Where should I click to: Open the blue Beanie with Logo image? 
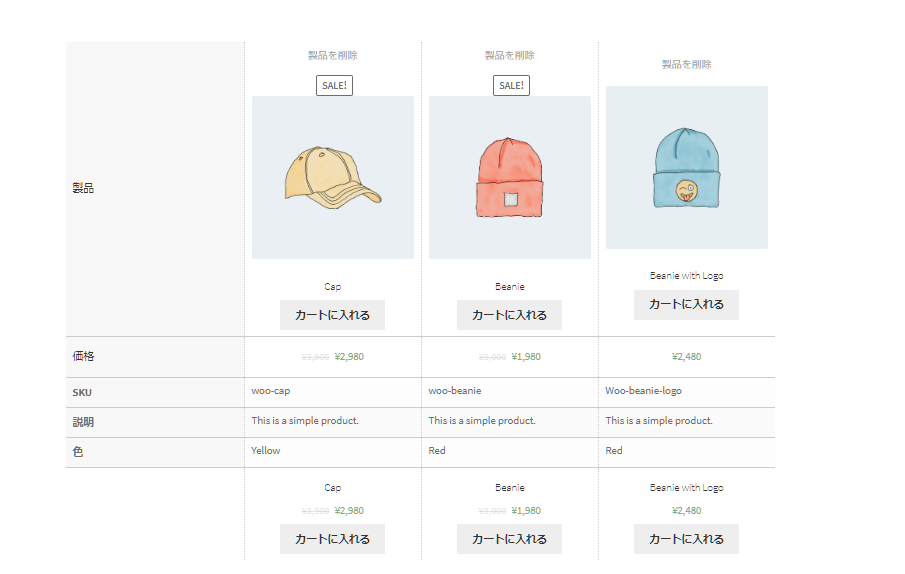coord(687,168)
